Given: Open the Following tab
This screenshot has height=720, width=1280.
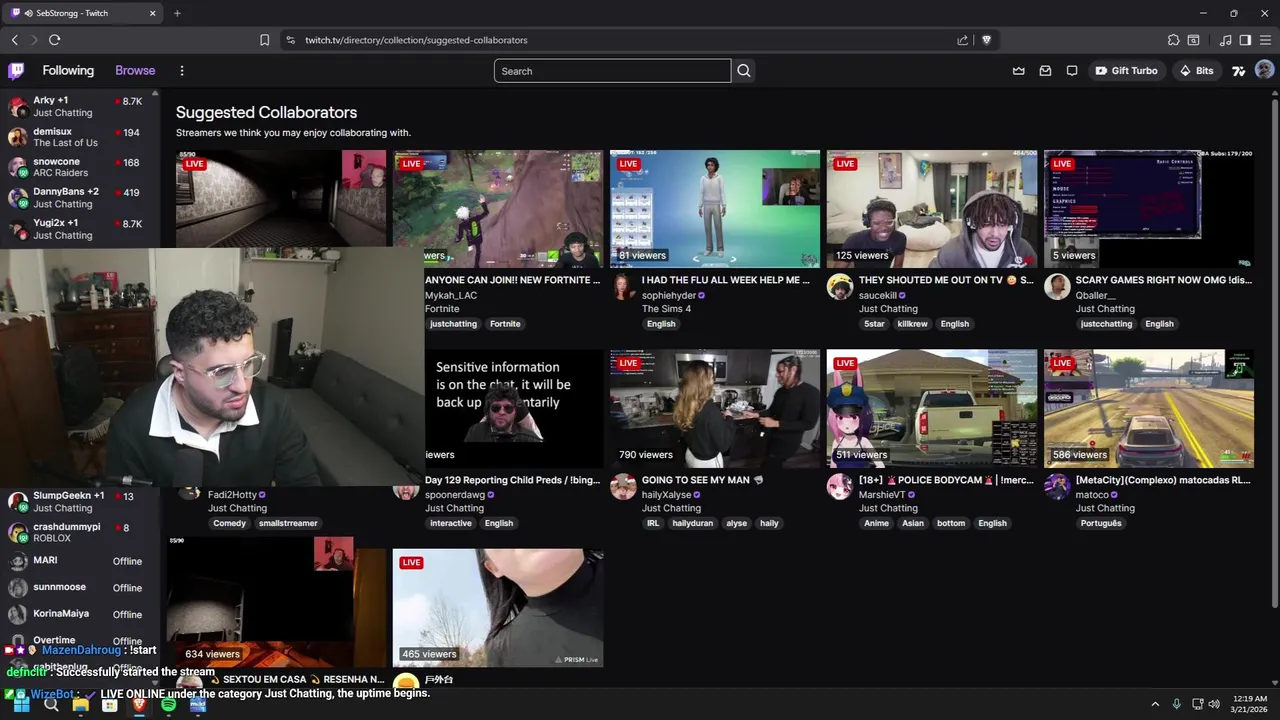Looking at the screenshot, I should [68, 71].
